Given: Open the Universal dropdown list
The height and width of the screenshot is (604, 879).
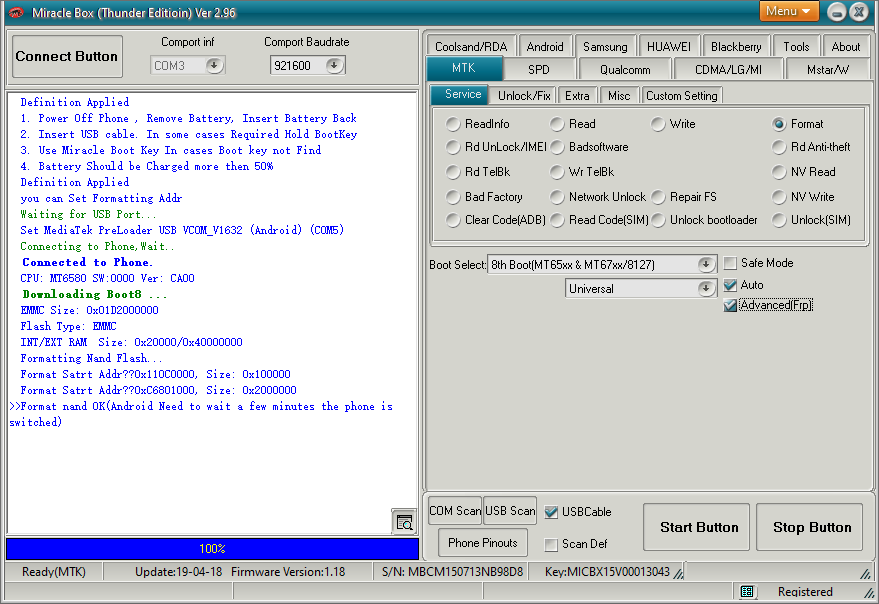Looking at the screenshot, I should click(705, 289).
